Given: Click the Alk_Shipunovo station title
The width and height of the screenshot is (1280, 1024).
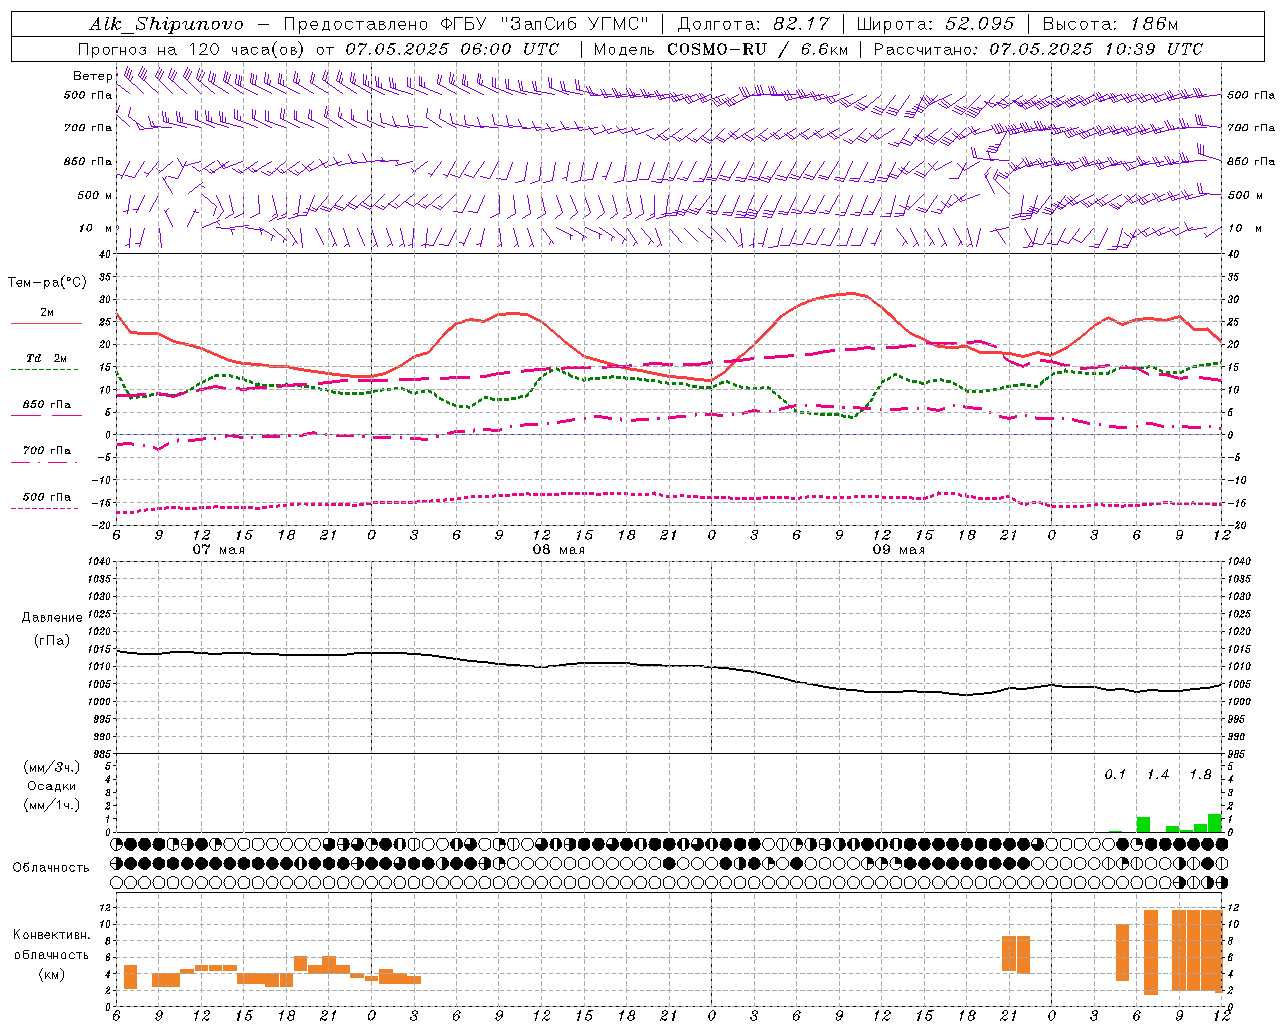Looking at the screenshot, I should (166, 24).
